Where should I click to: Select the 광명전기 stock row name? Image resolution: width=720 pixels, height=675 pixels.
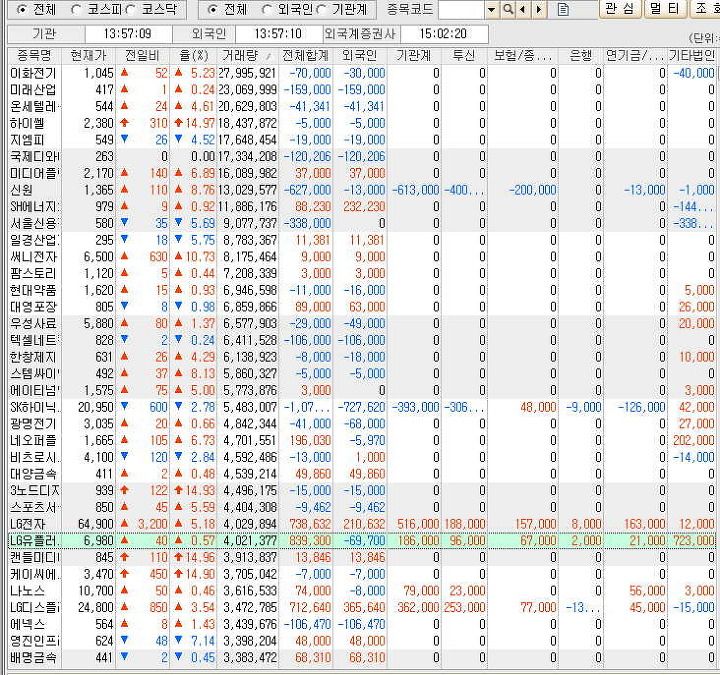[33, 424]
